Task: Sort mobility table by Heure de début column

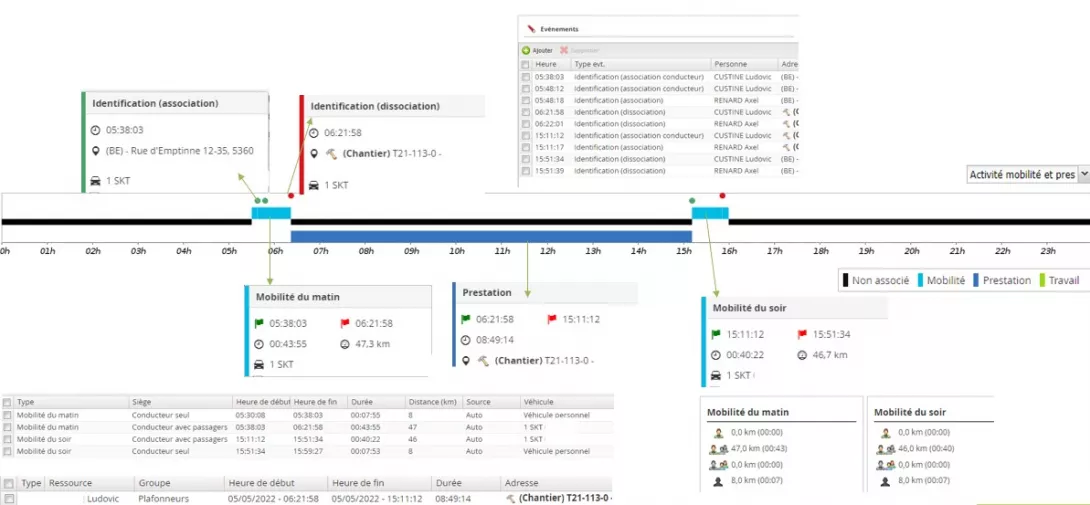Action: tap(262, 402)
